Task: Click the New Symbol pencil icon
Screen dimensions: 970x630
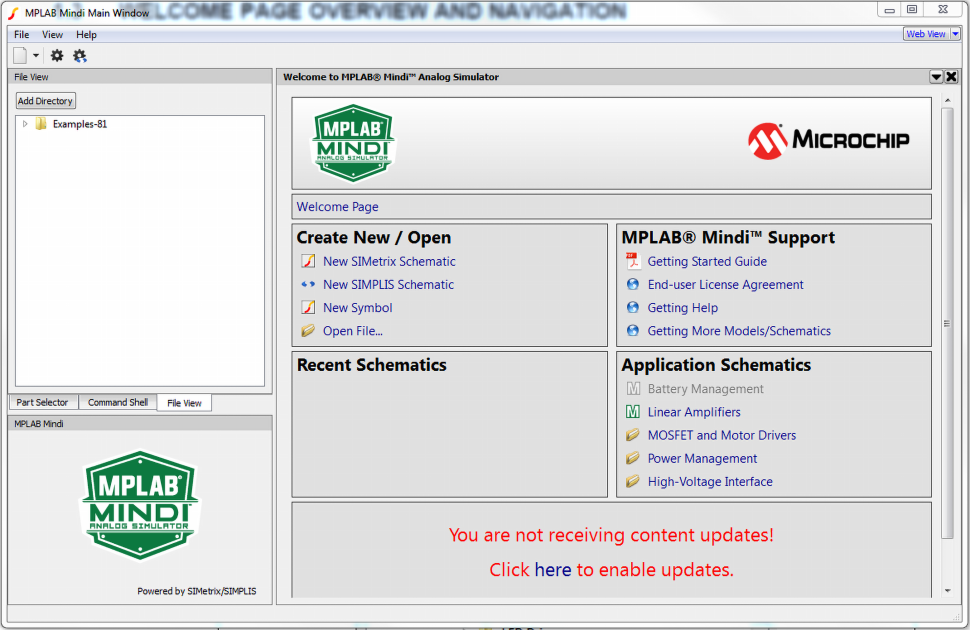Action: coord(308,308)
